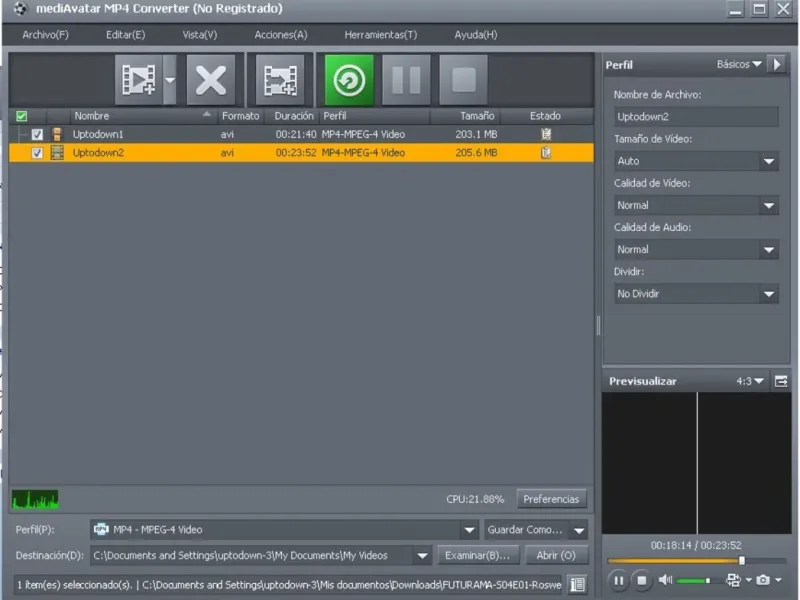Toggle the select-all checkbox in list header
This screenshot has height=600, width=800.
pyautogui.click(x=22, y=116)
